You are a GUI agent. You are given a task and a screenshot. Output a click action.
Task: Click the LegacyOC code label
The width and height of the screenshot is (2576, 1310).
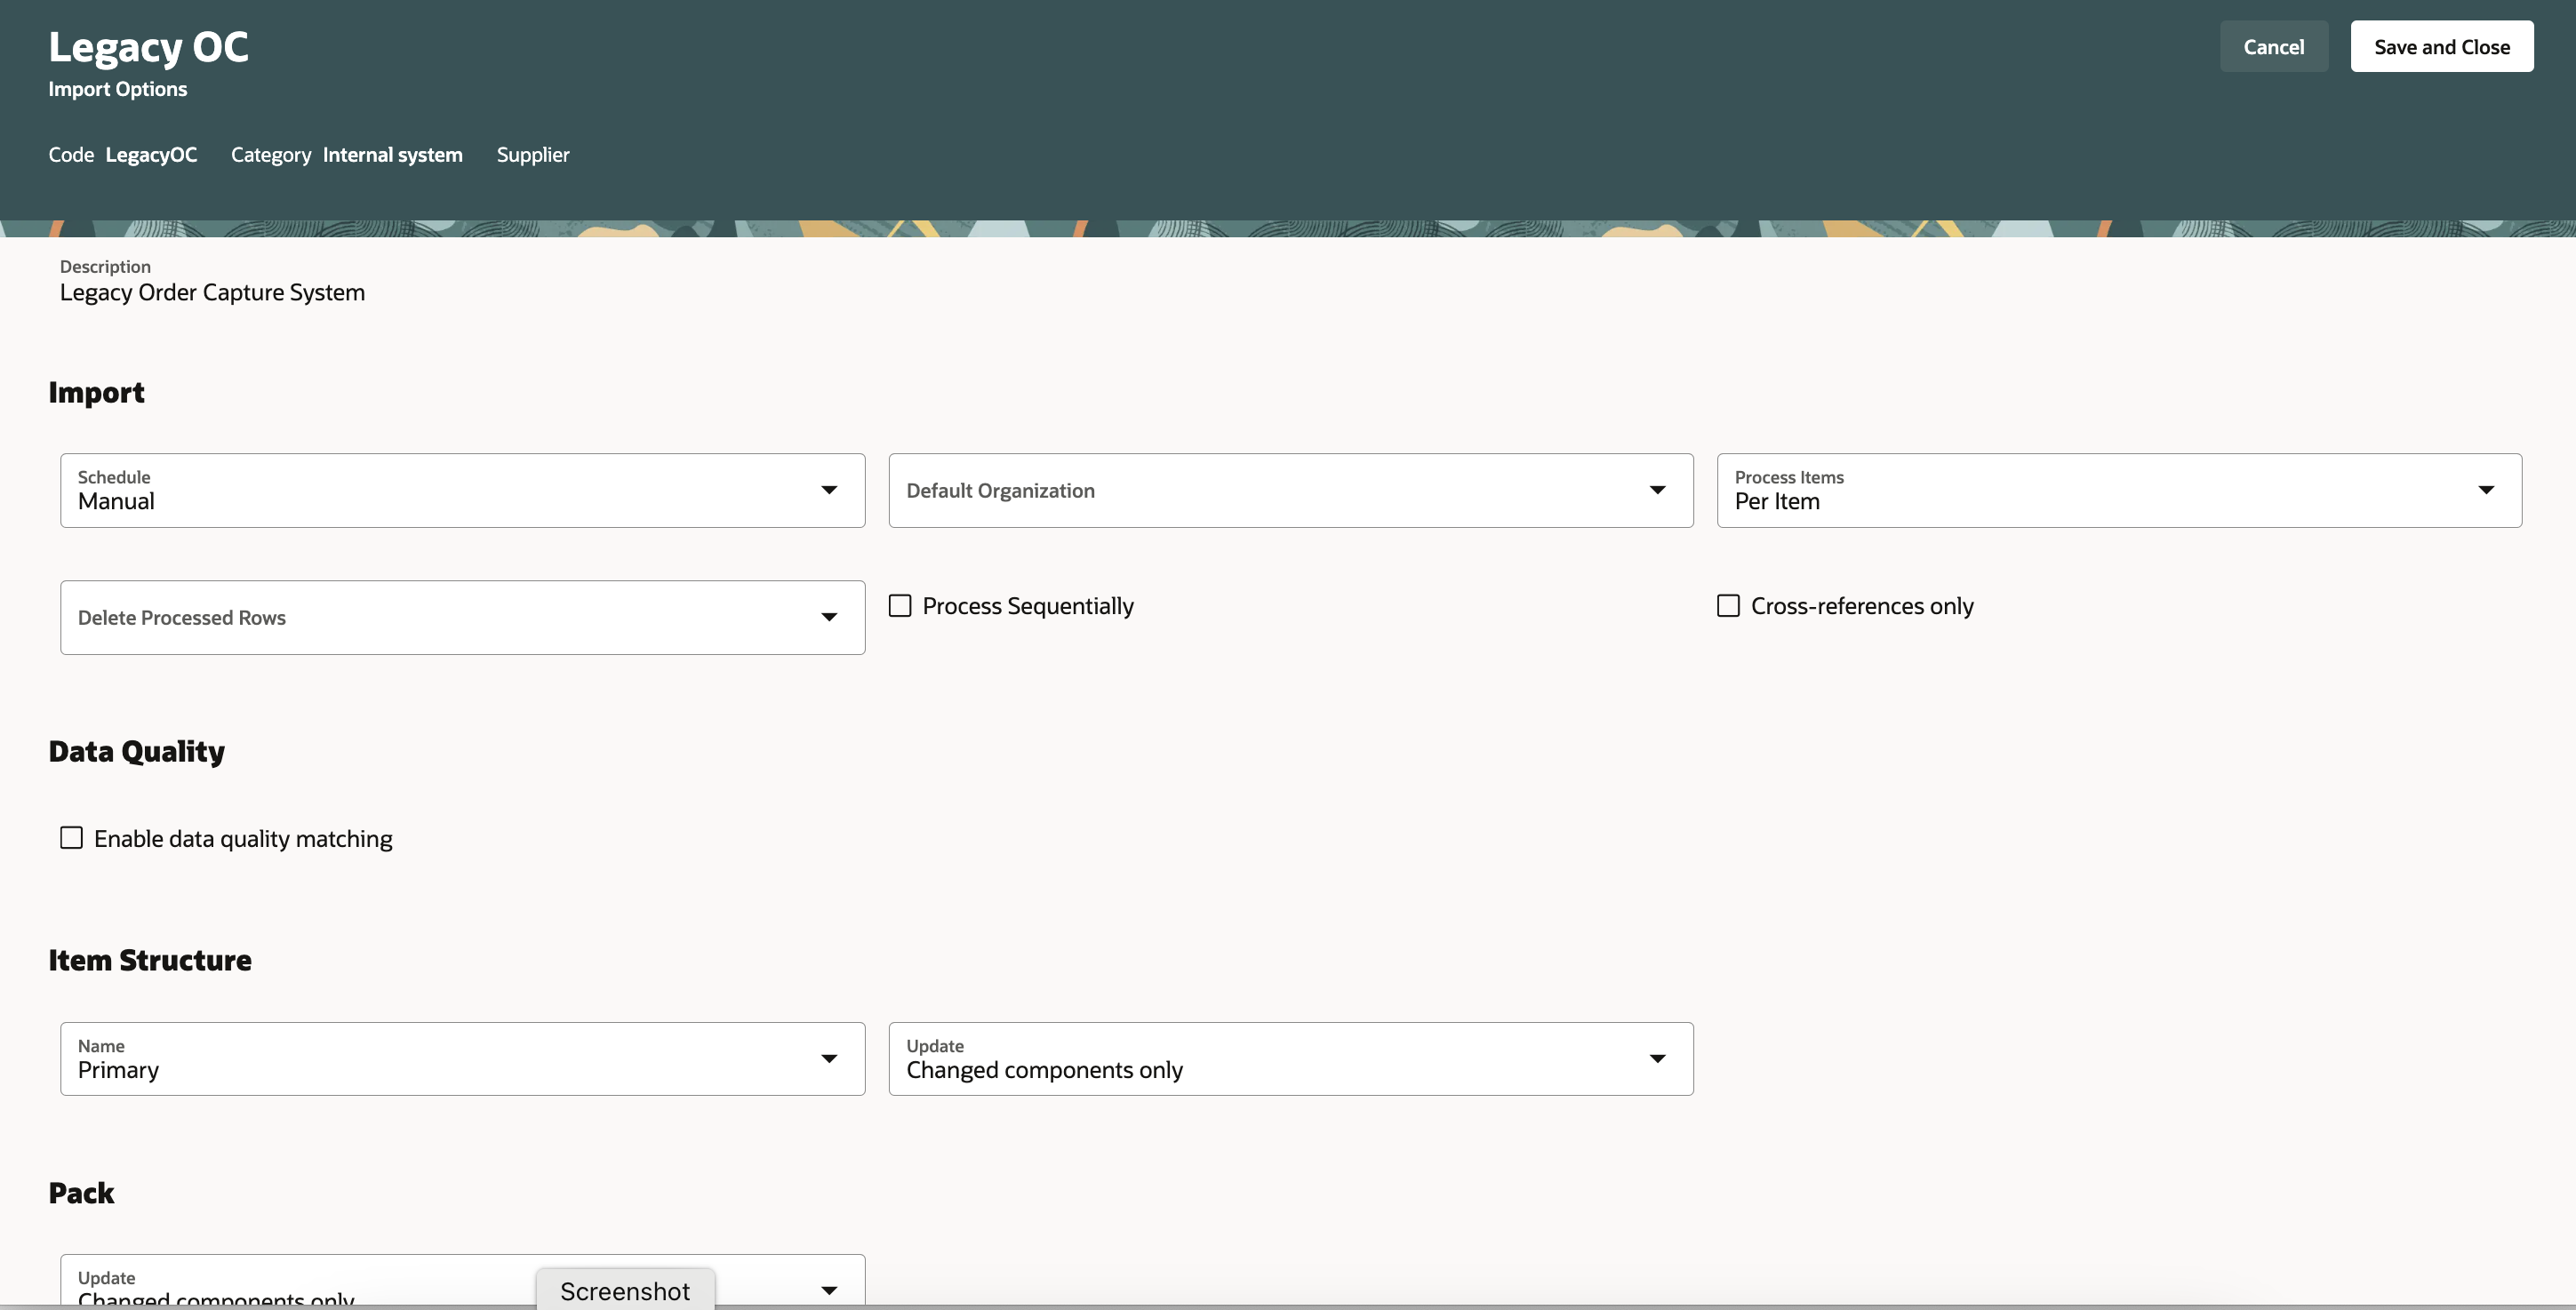tap(150, 154)
